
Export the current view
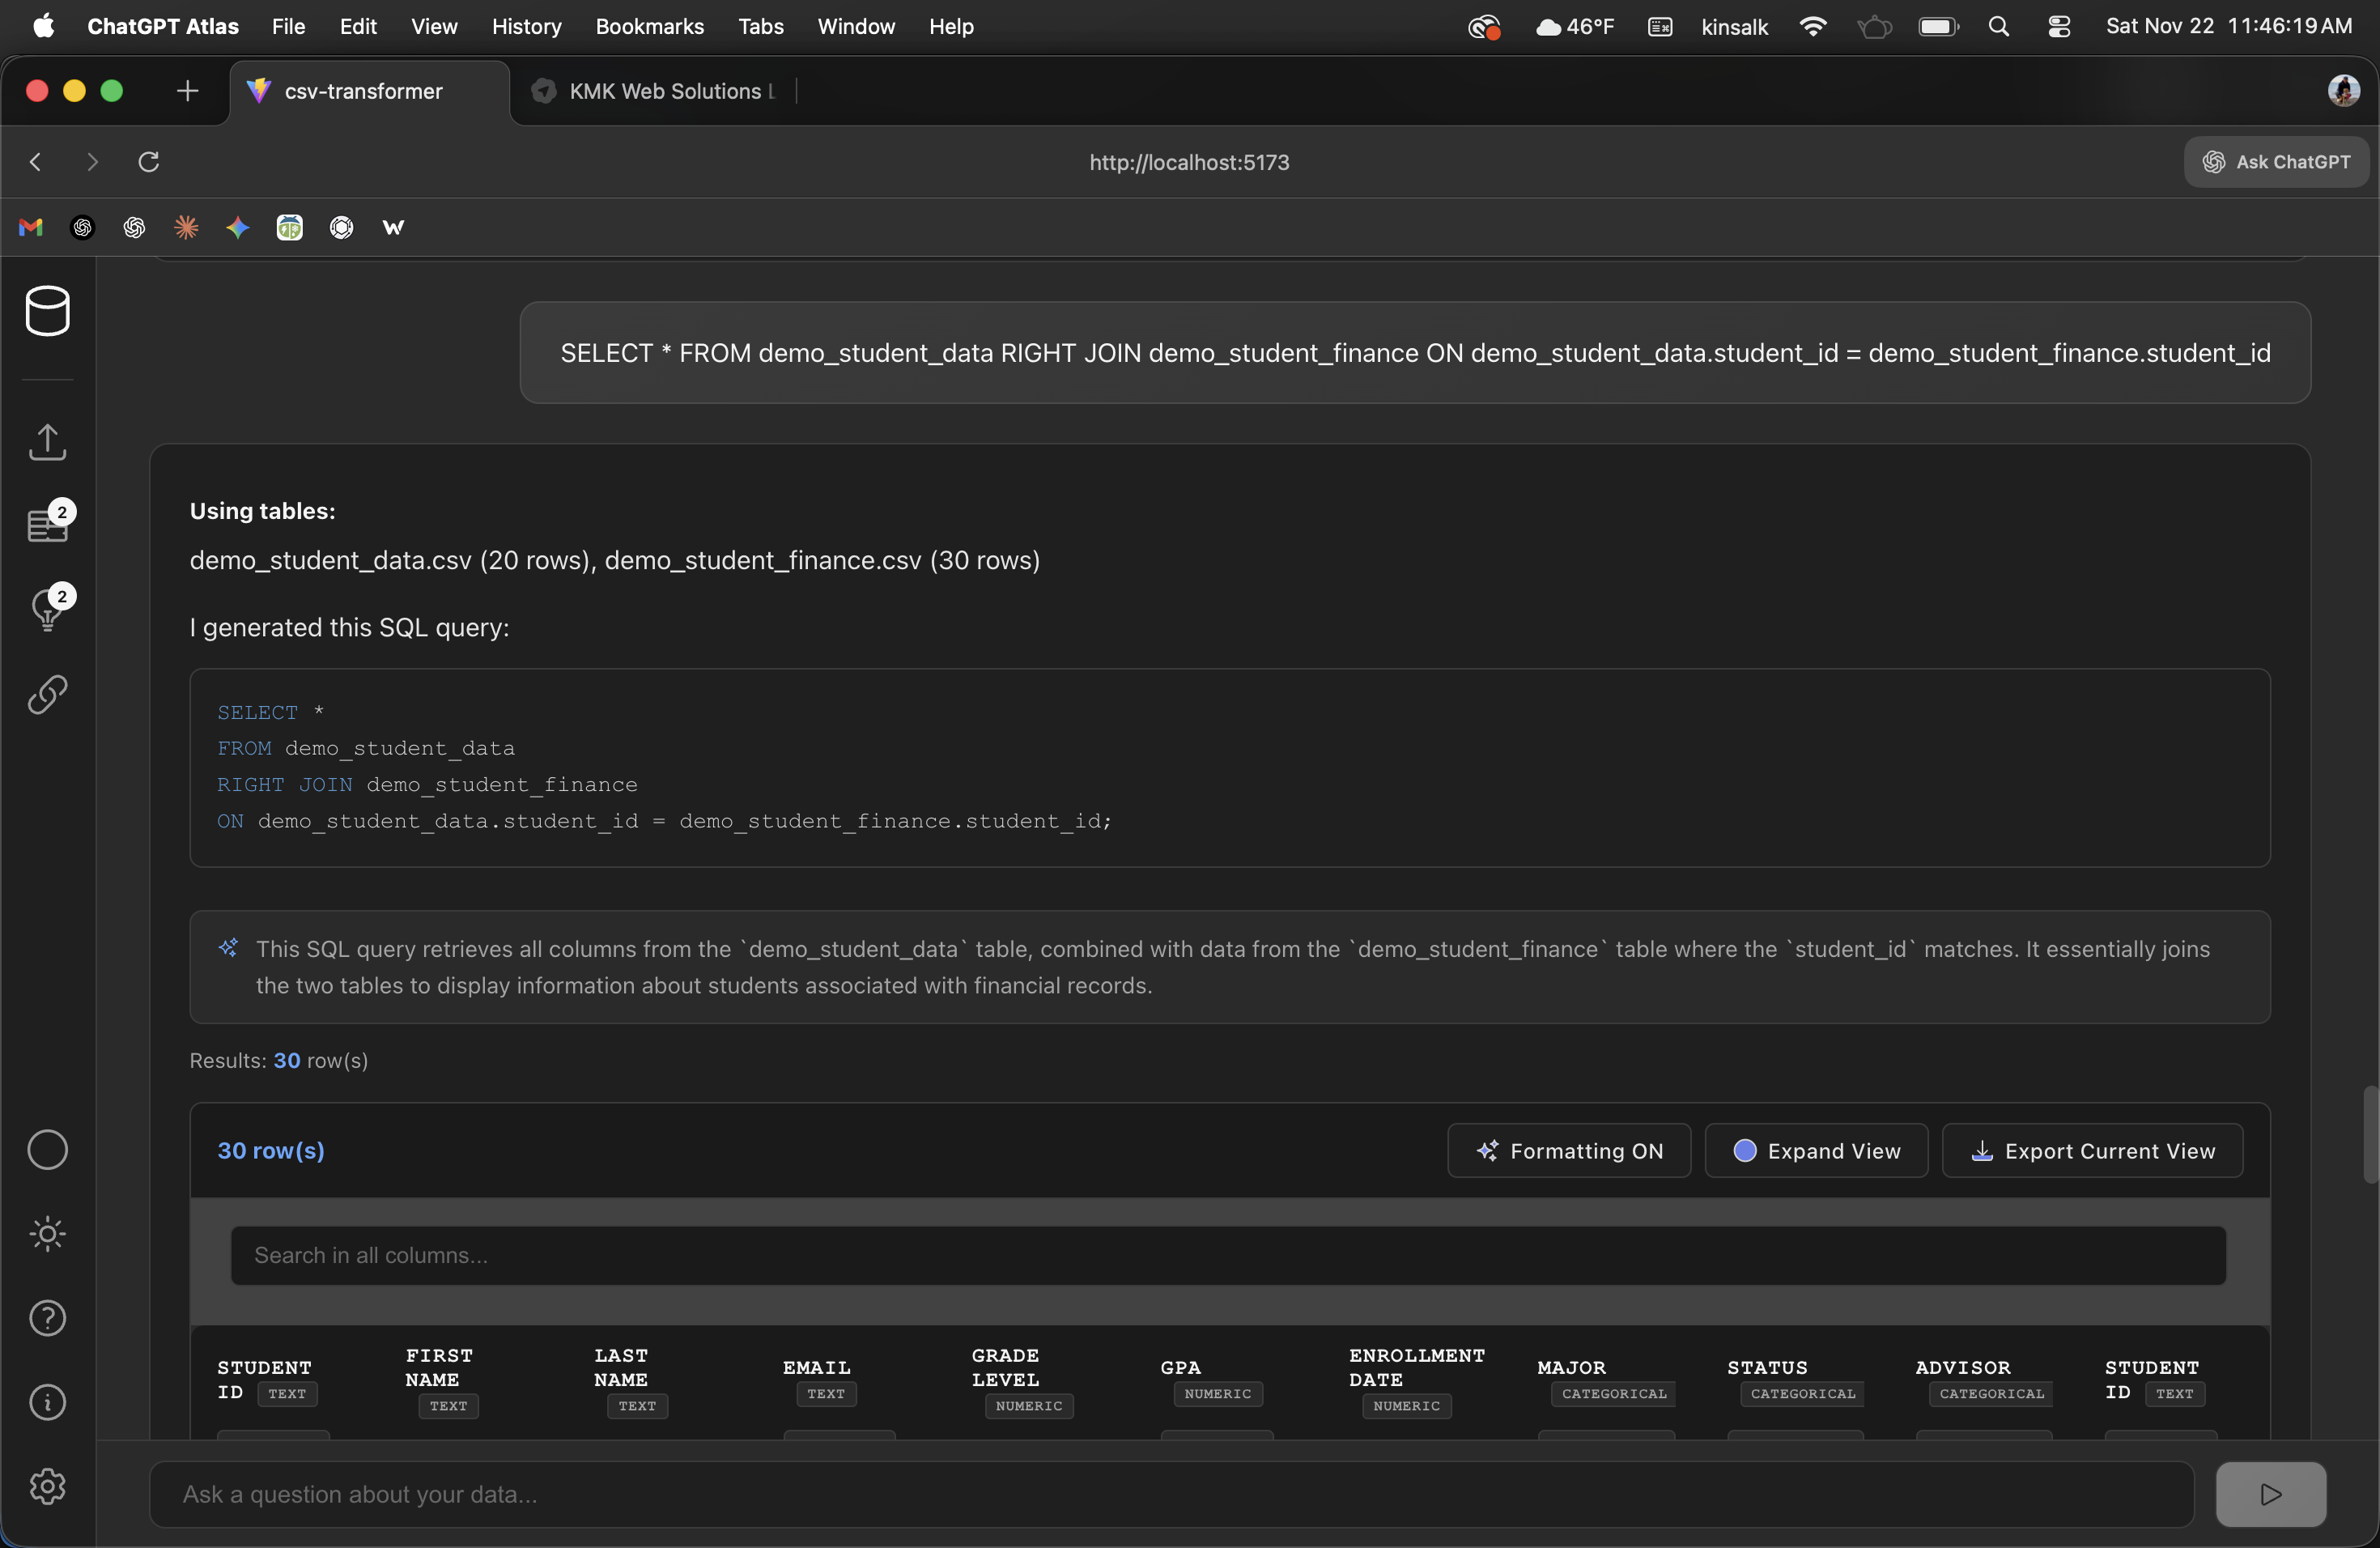(2093, 1150)
